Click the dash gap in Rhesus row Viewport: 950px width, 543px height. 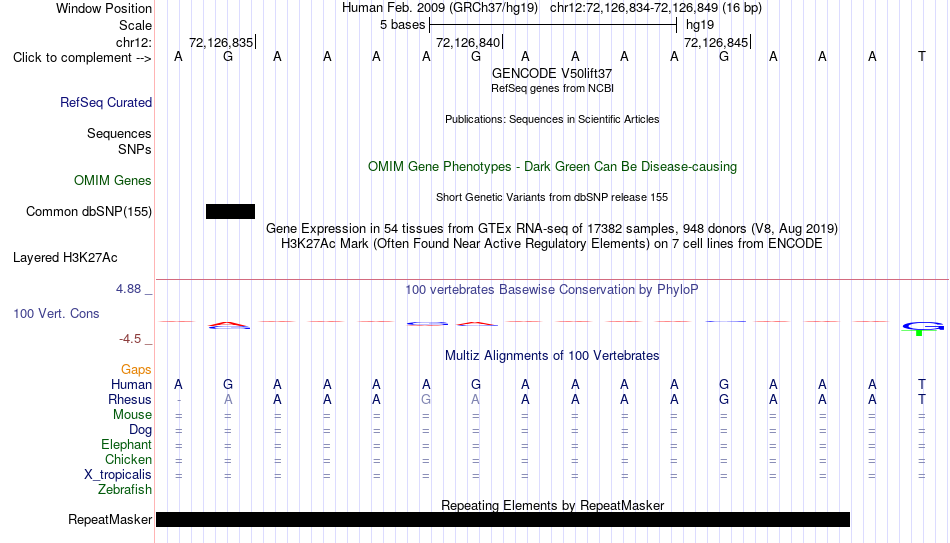[x=179, y=400]
